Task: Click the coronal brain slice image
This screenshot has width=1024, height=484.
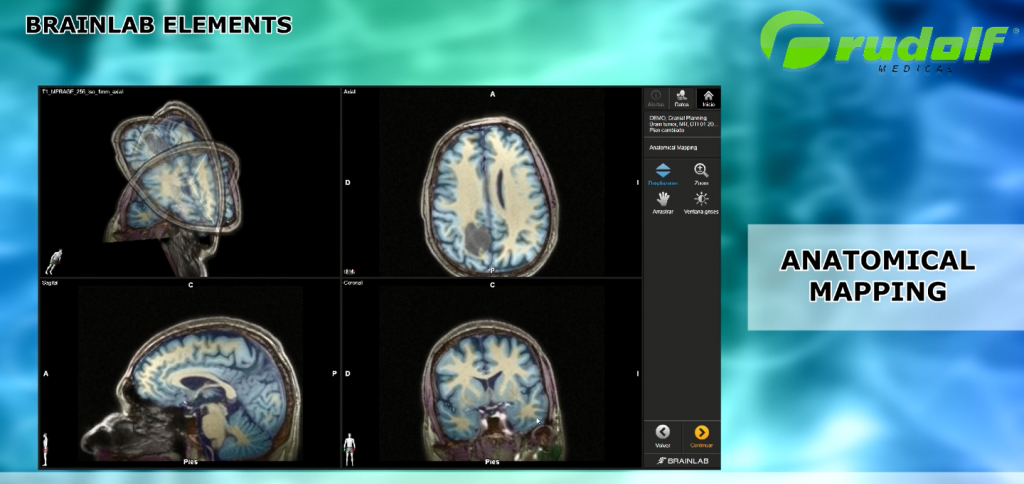Action: (491, 389)
